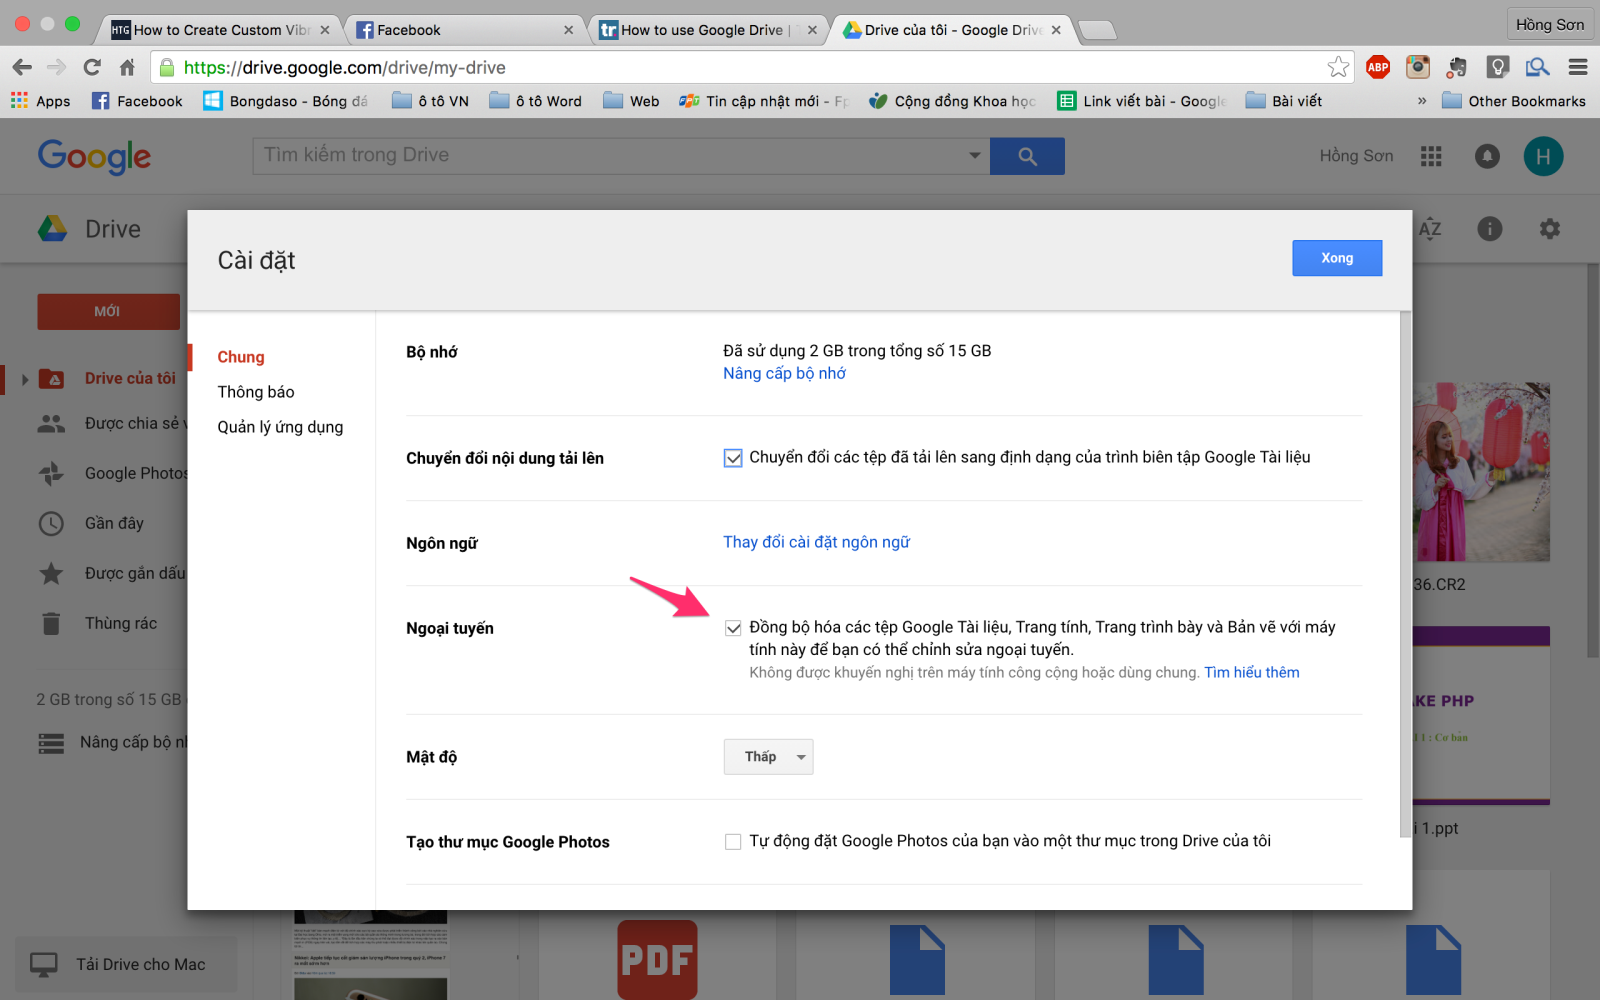Image resolution: width=1600 pixels, height=1000 pixels.
Task: Enable automatic Google Photos folder
Action: point(733,841)
